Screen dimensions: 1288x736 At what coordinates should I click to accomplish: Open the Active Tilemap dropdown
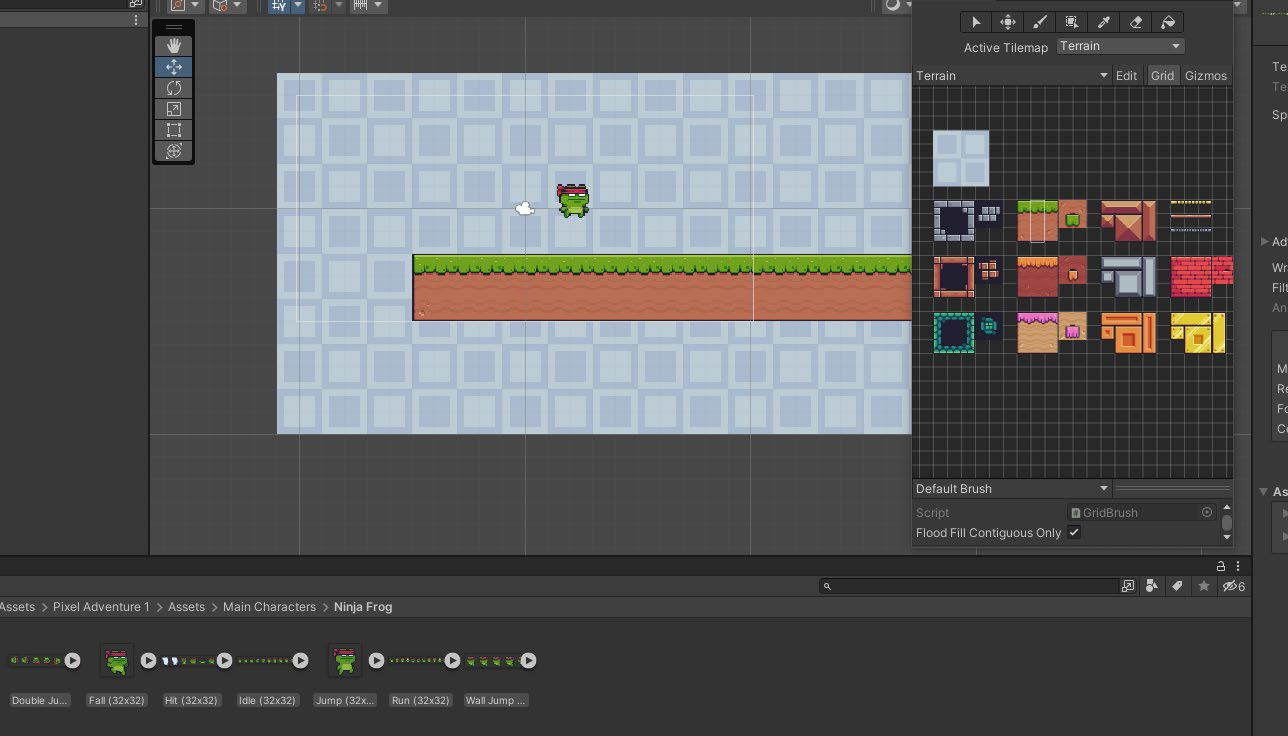click(1120, 46)
